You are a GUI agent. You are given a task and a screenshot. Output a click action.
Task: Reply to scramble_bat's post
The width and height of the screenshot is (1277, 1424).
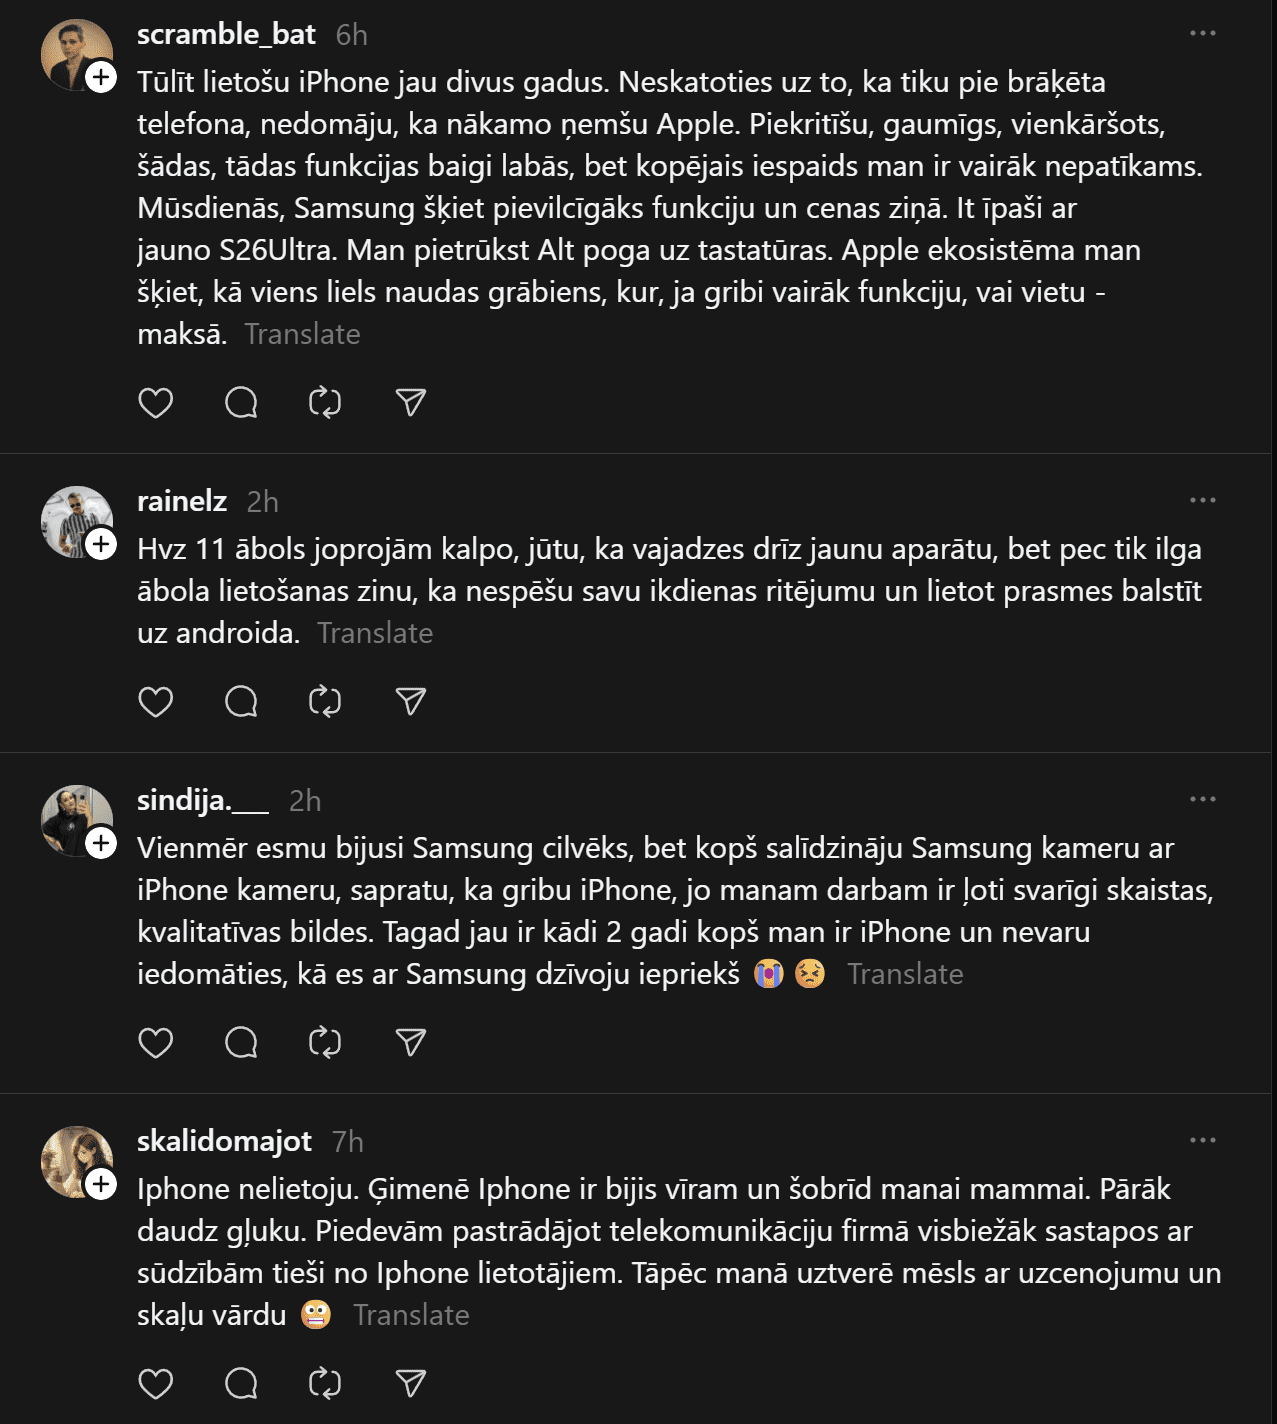(x=241, y=403)
